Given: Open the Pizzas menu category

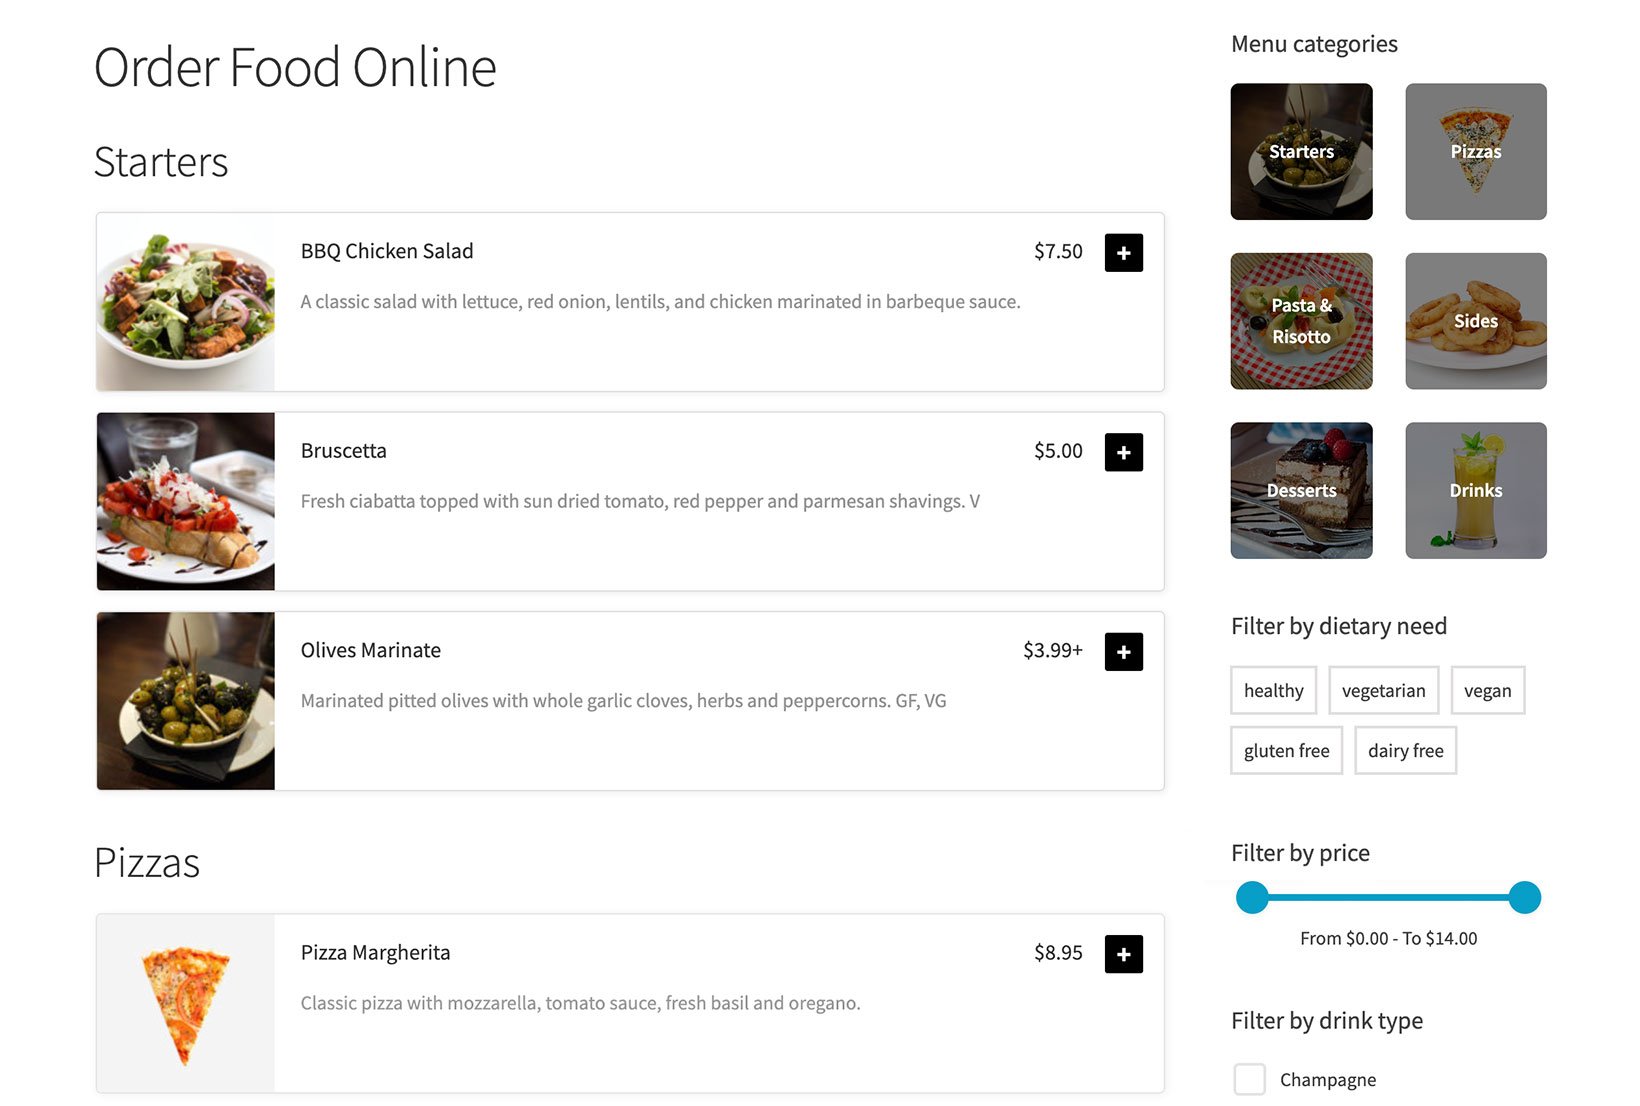Looking at the screenshot, I should [1475, 151].
